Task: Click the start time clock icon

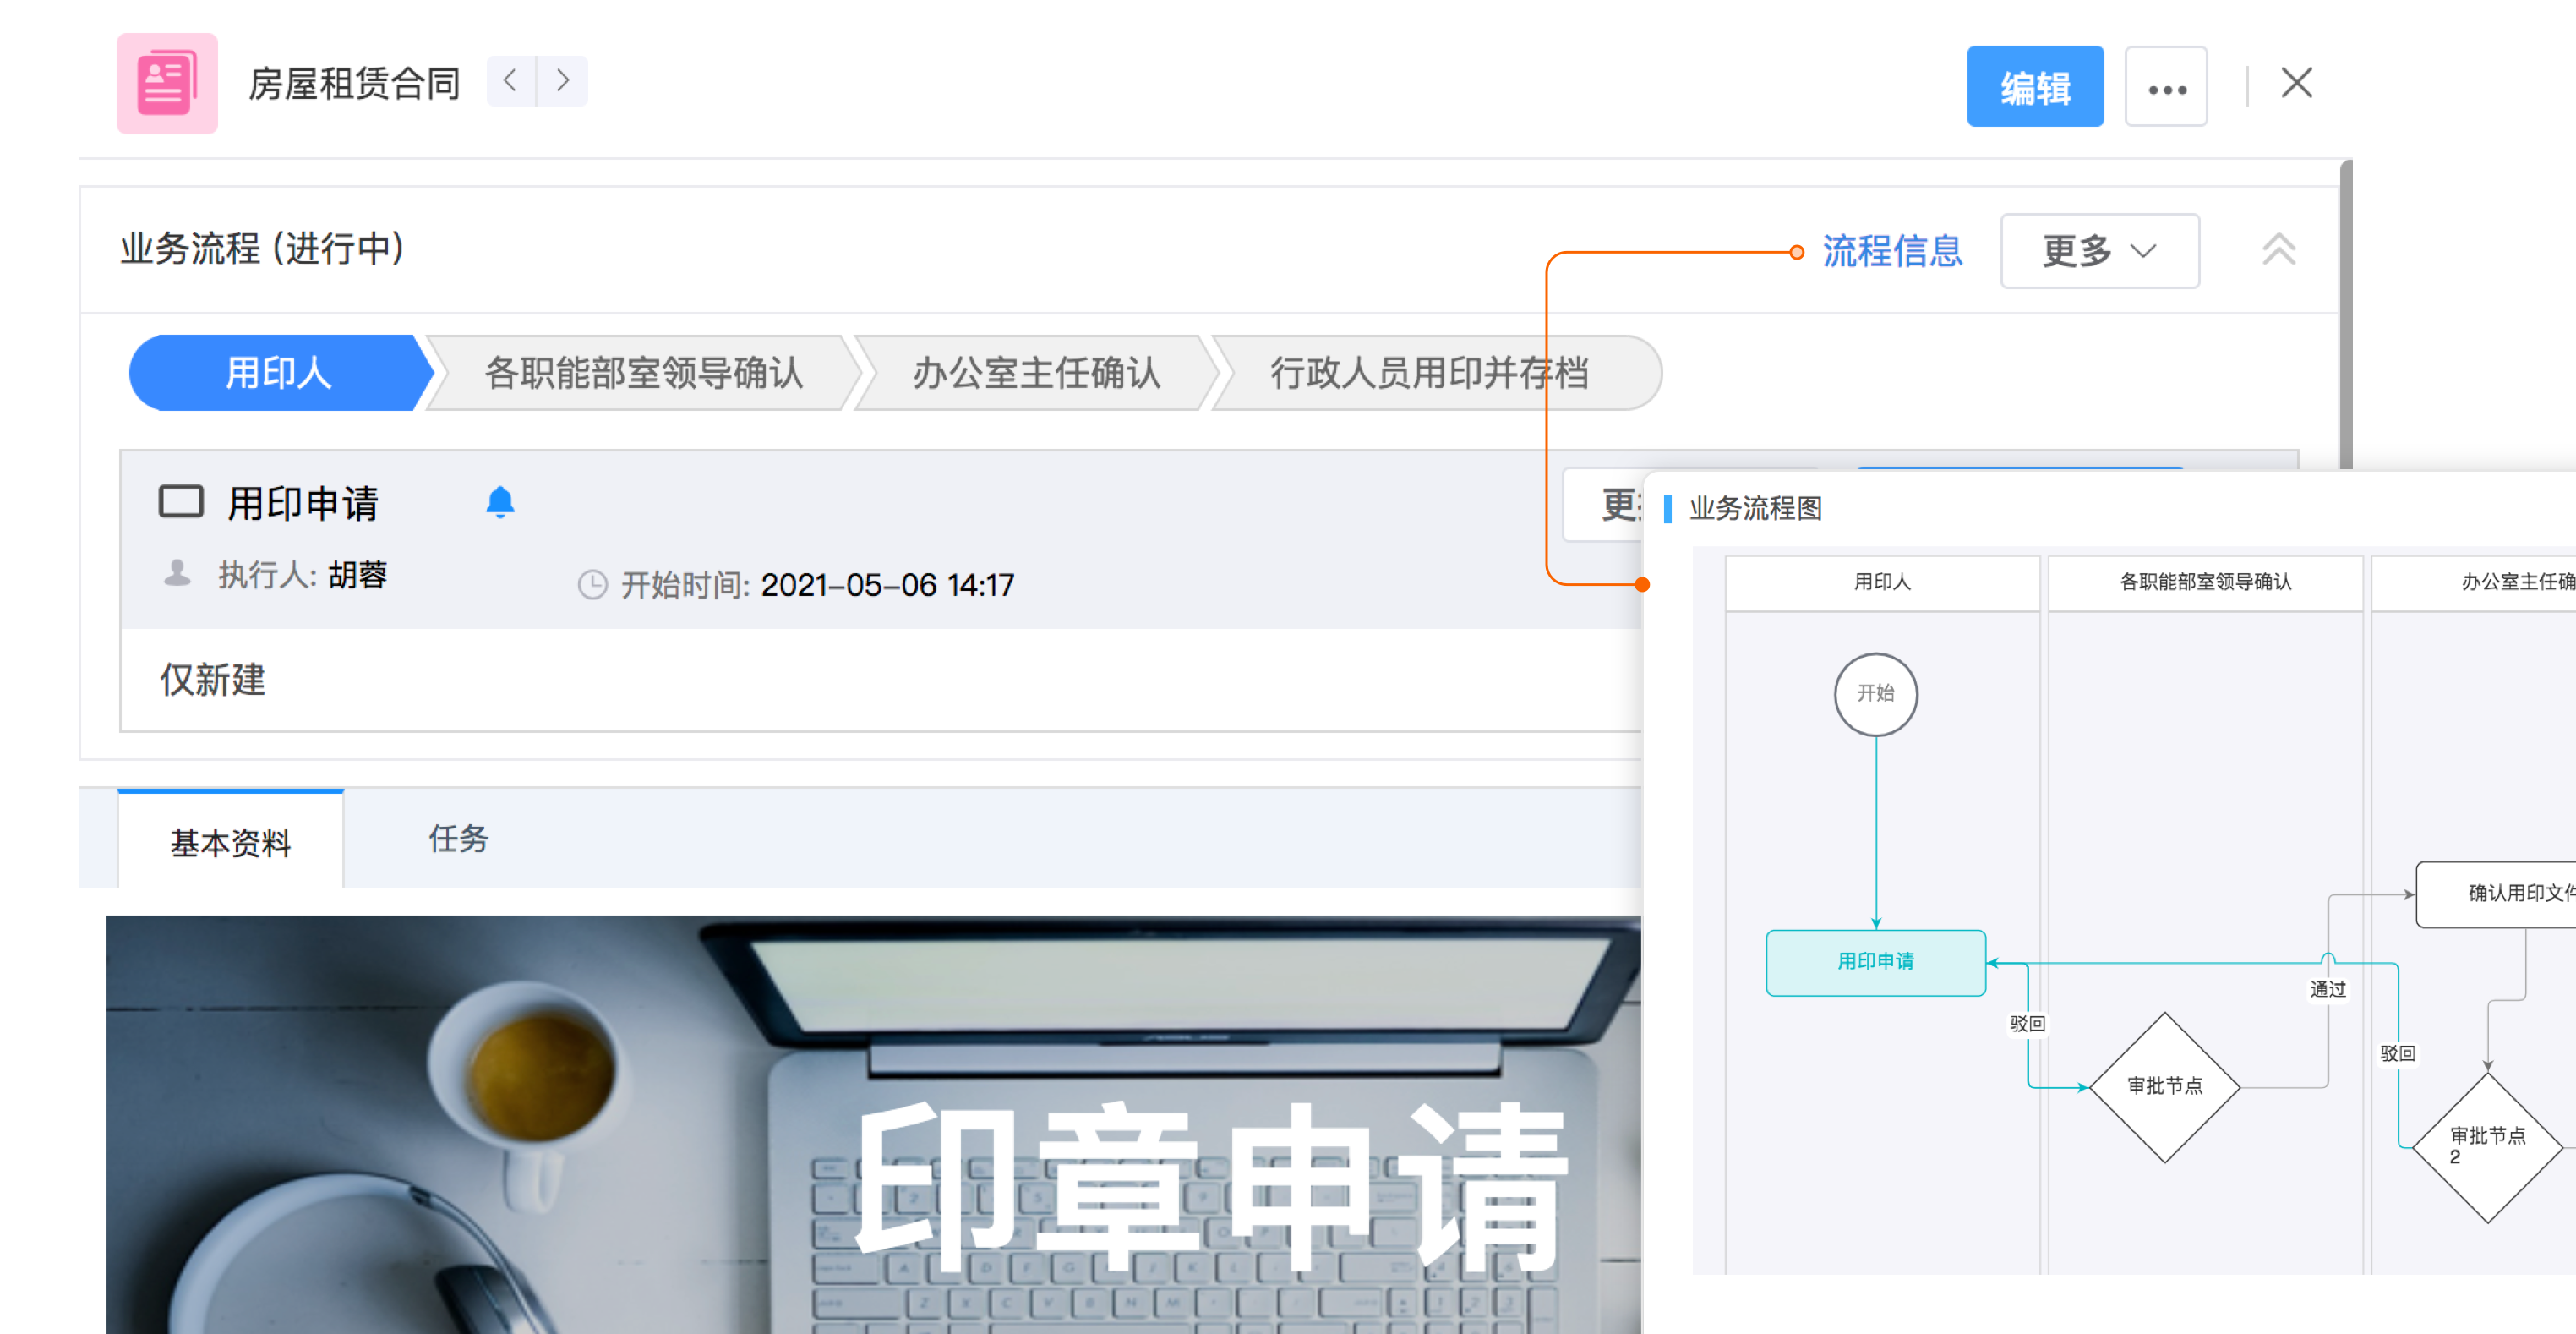Action: (592, 584)
